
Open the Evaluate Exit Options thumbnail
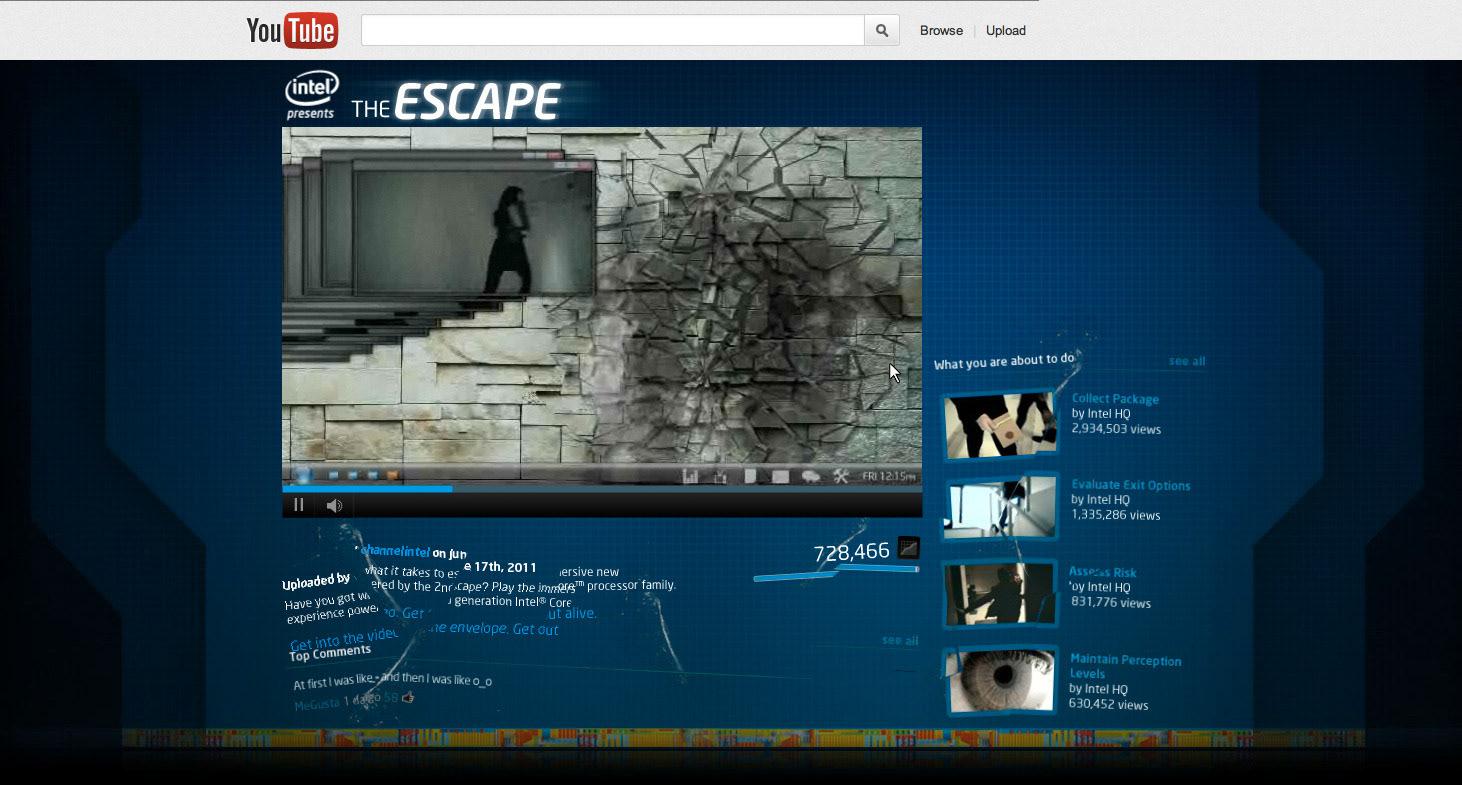1001,508
